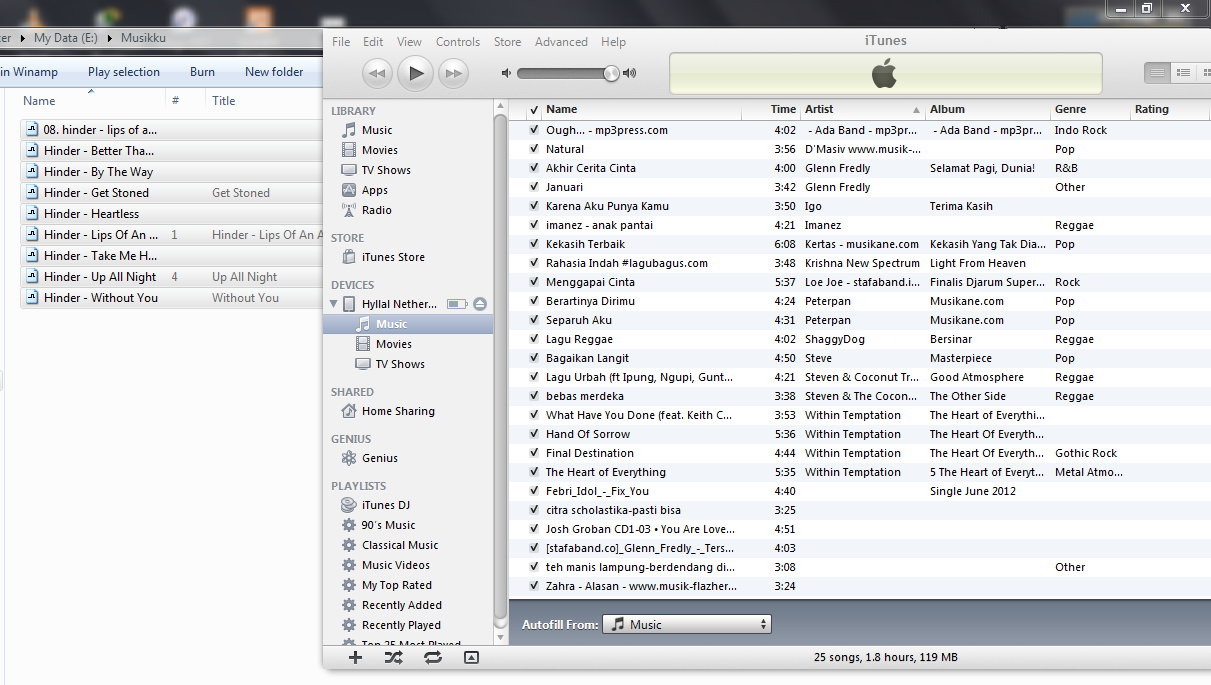Open iTunes Store in sidebar

pos(393,257)
